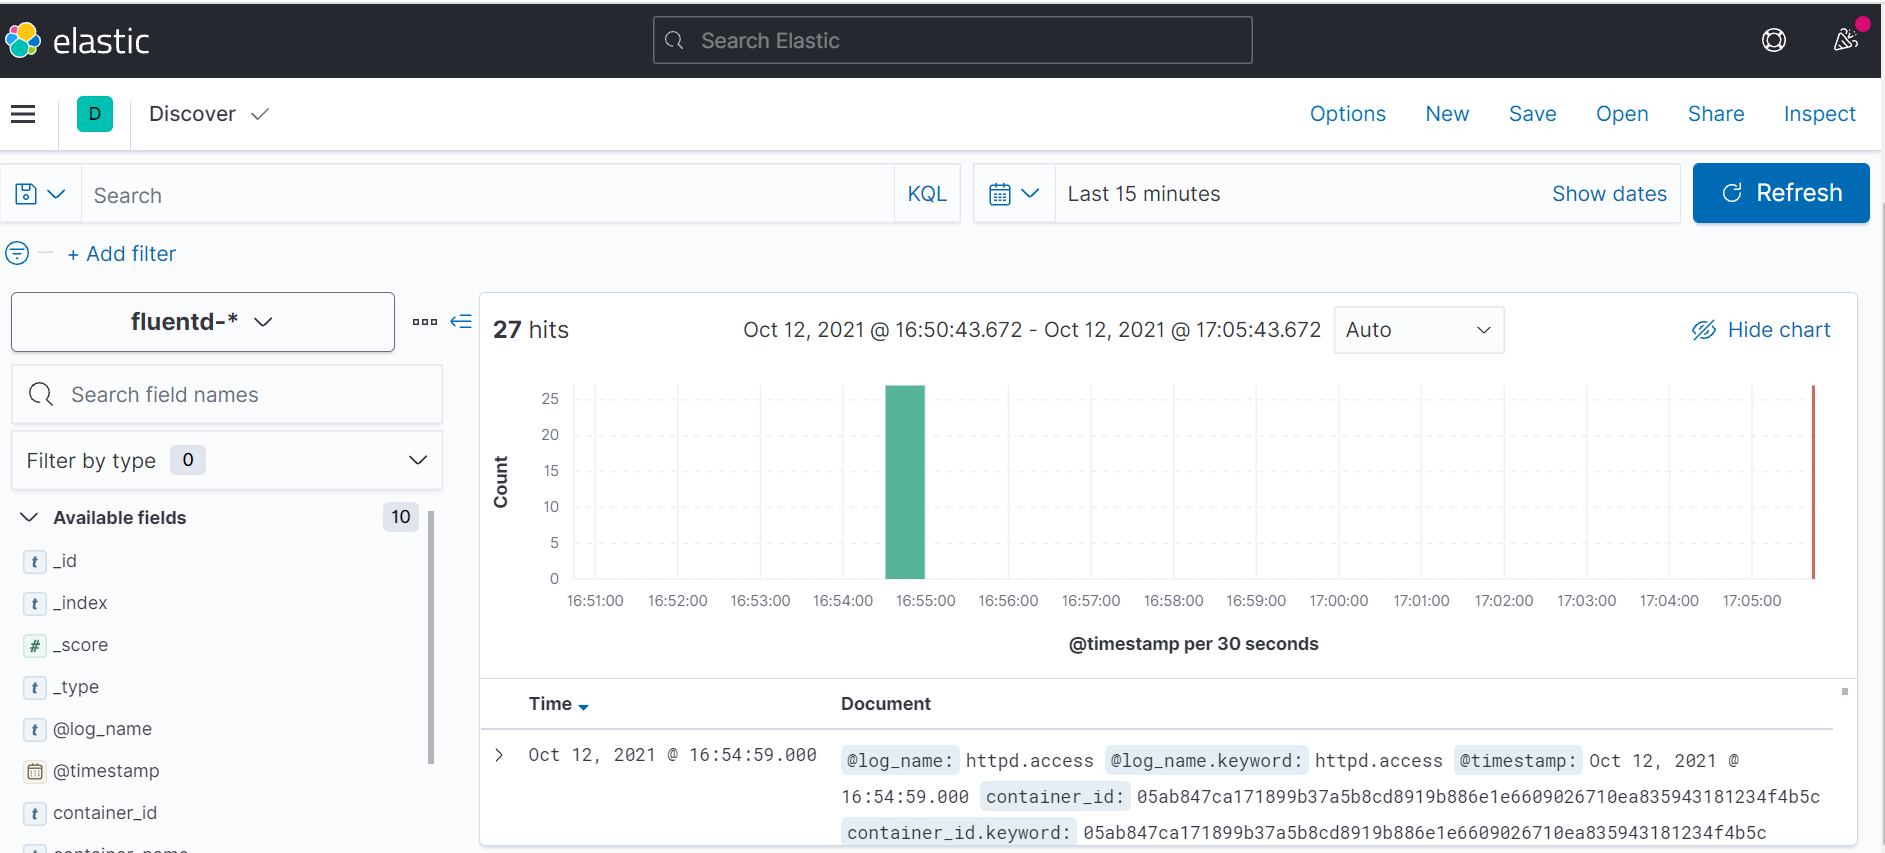Screen dimensions: 1885x853
Task: Click Show dates link
Action: [x=1609, y=194]
